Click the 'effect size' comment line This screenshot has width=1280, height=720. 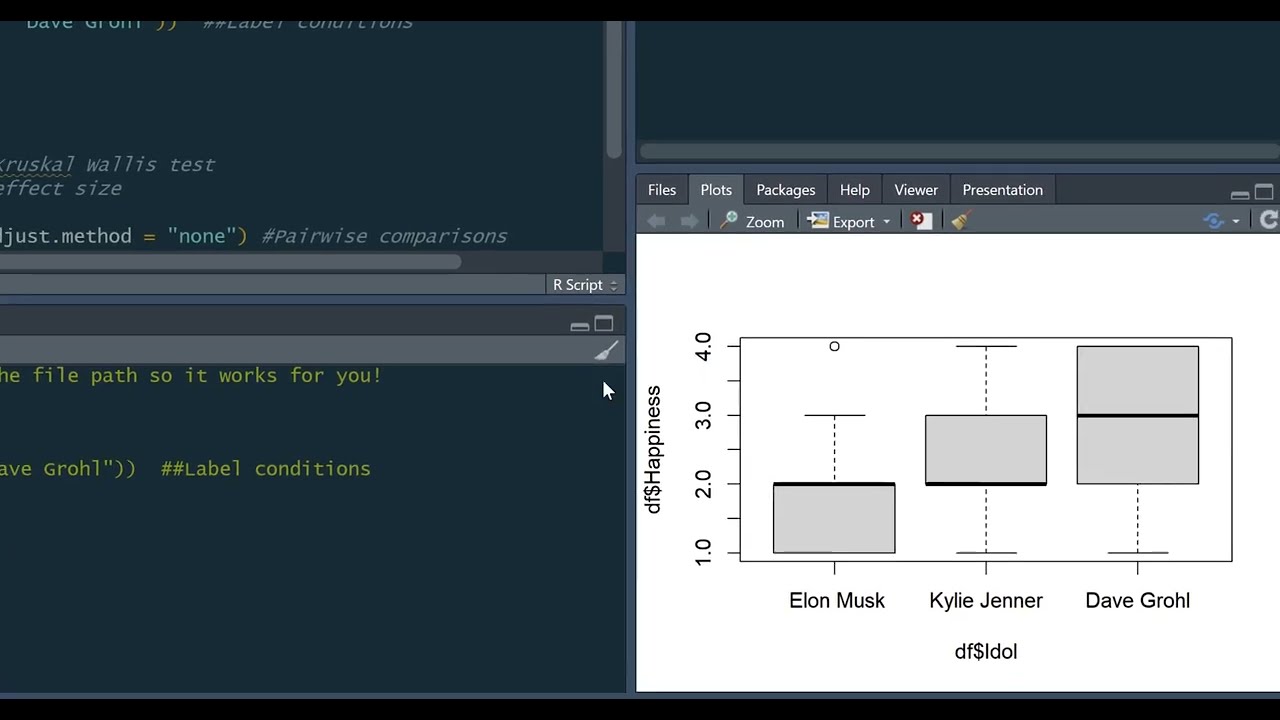(60, 189)
